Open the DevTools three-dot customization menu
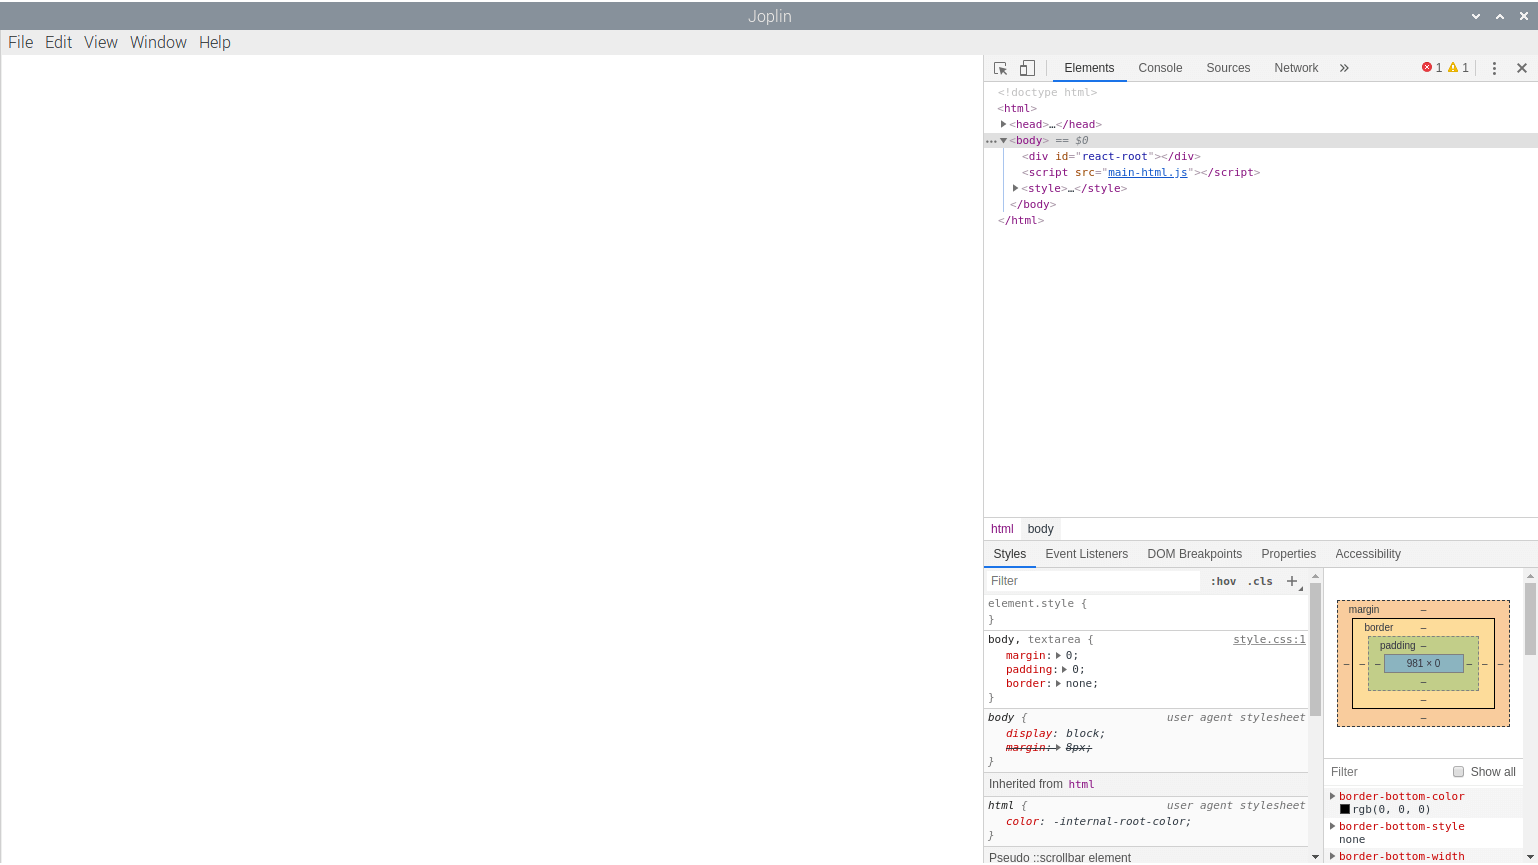The height and width of the screenshot is (865, 1538). pos(1494,67)
